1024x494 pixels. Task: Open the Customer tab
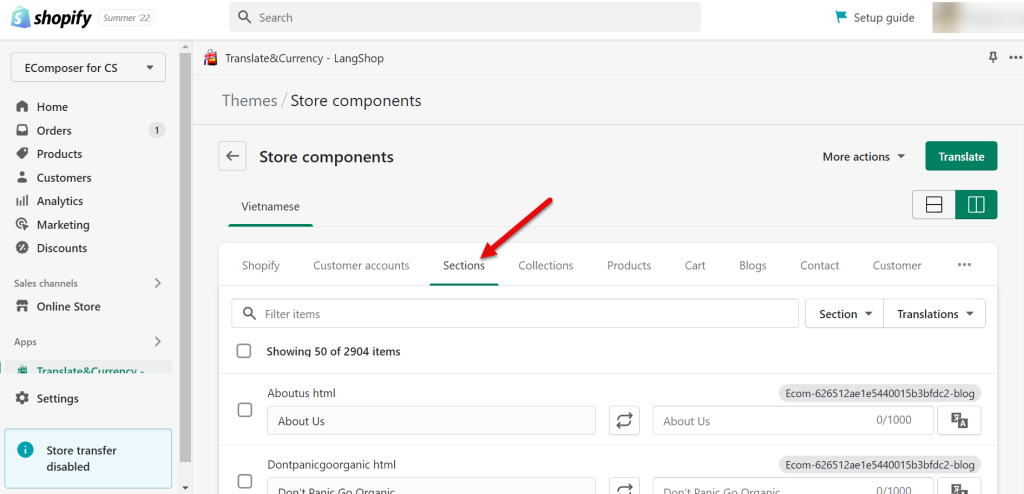point(897,265)
